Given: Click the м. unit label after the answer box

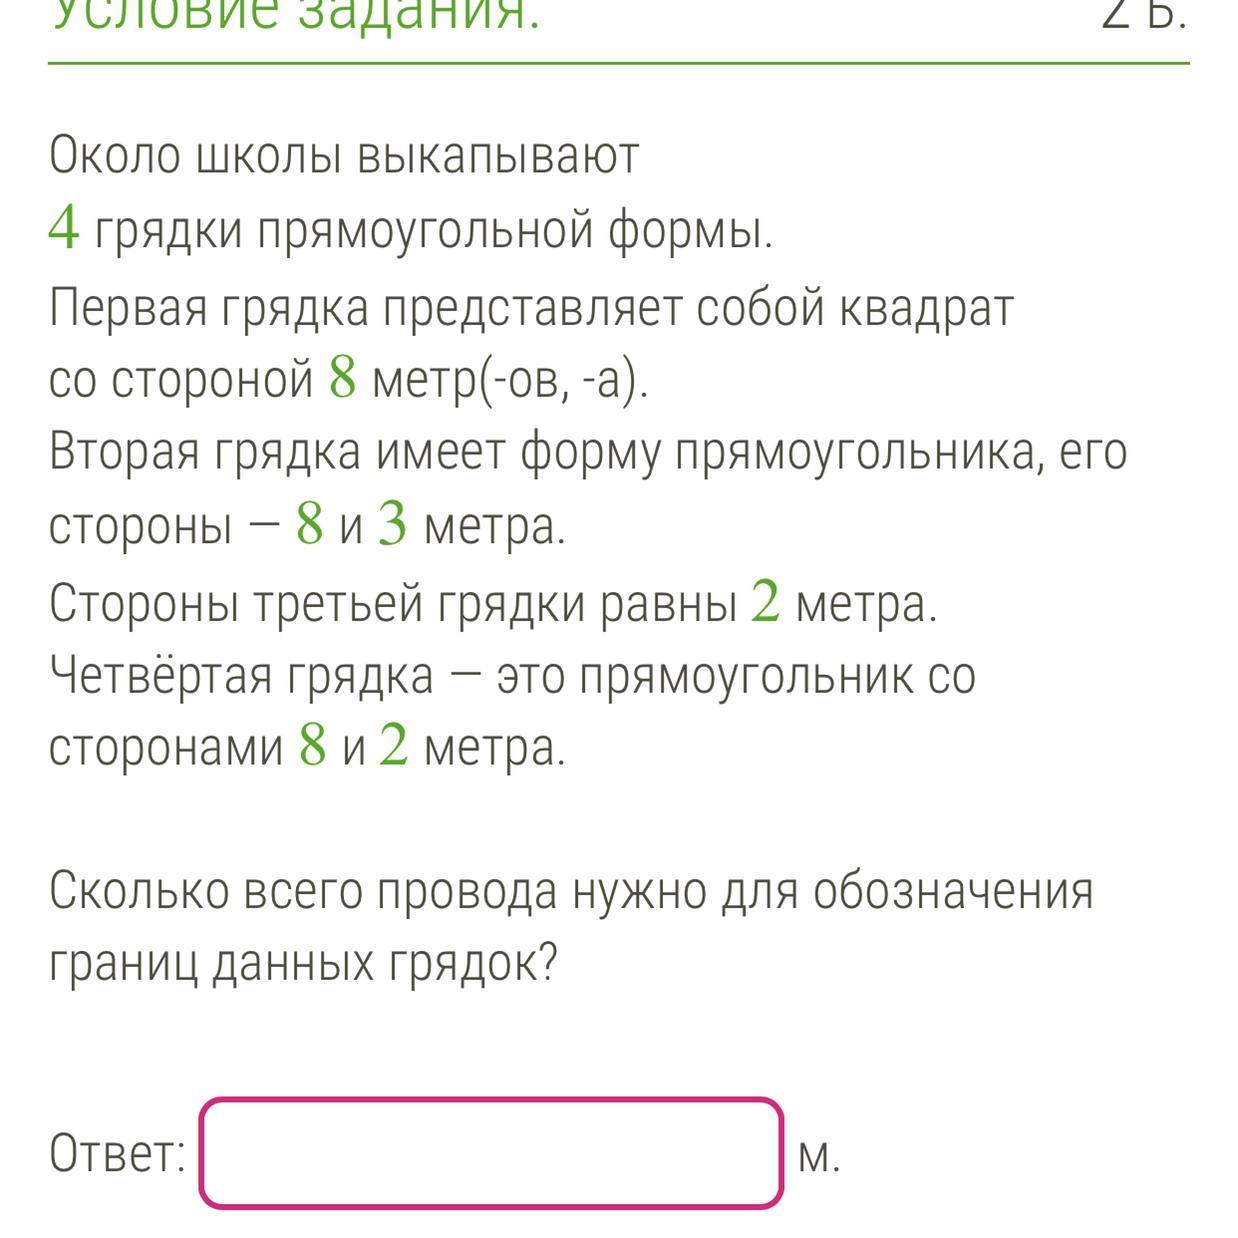Looking at the screenshot, I should click(820, 1157).
